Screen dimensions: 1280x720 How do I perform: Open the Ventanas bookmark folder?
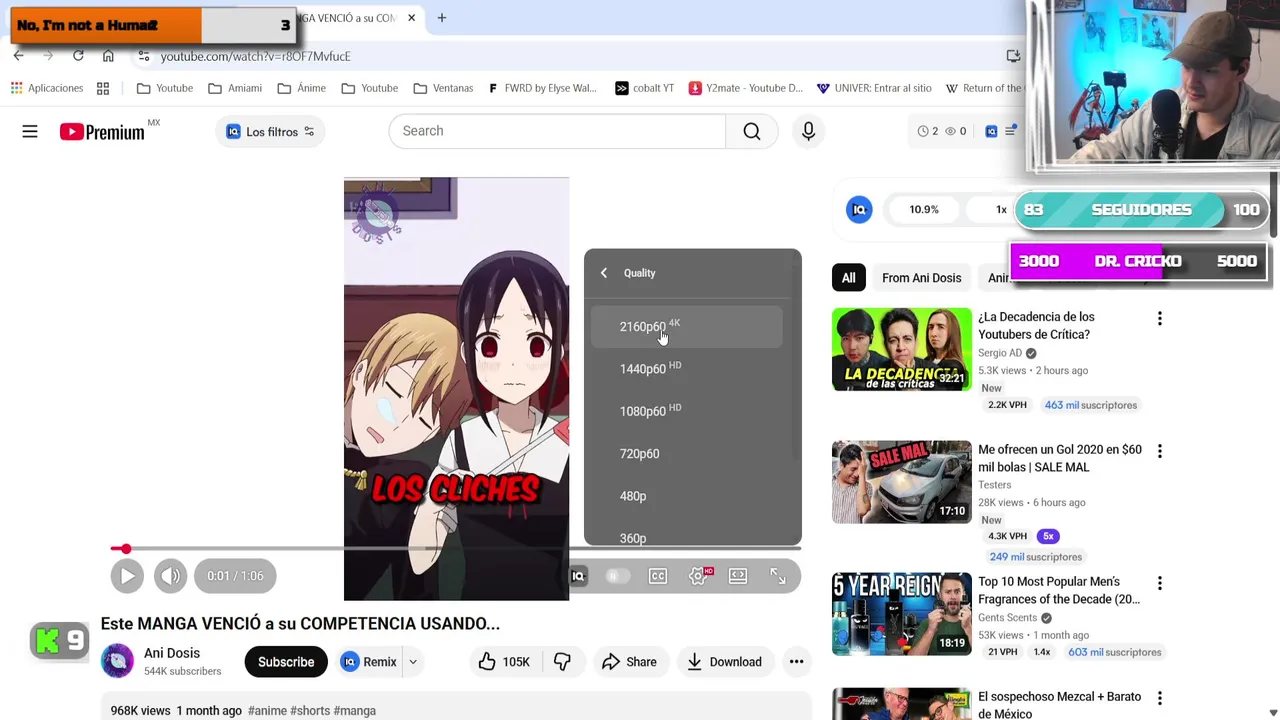click(443, 88)
